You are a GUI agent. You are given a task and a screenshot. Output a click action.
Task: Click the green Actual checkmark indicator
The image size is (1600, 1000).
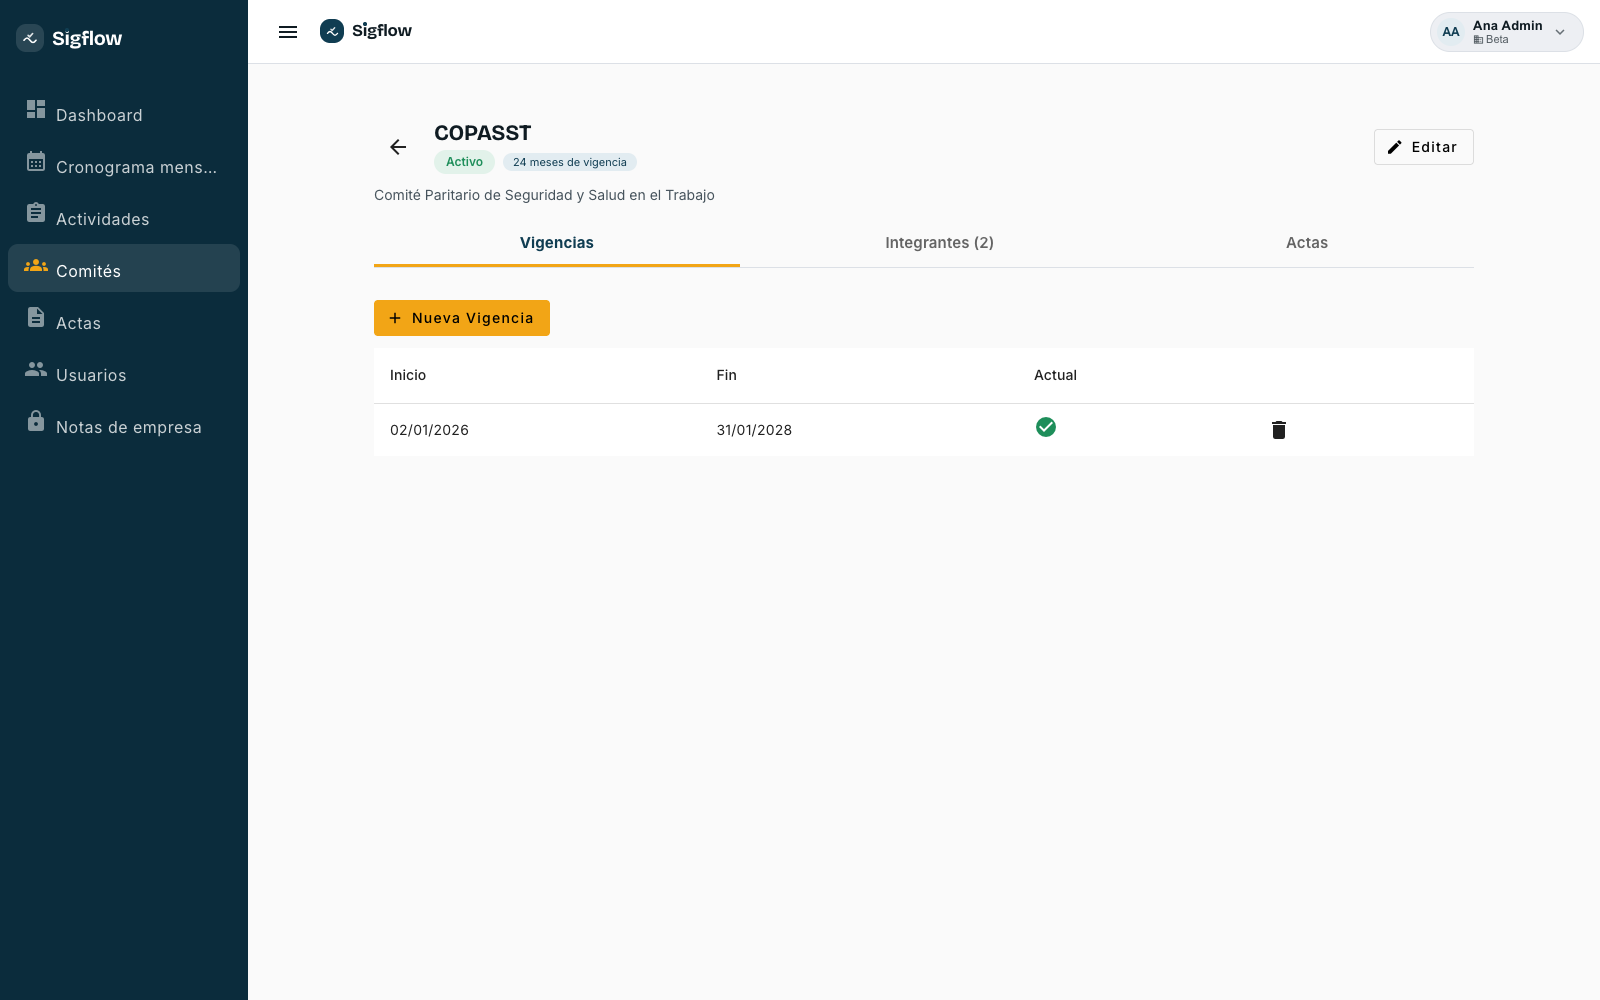1046,427
